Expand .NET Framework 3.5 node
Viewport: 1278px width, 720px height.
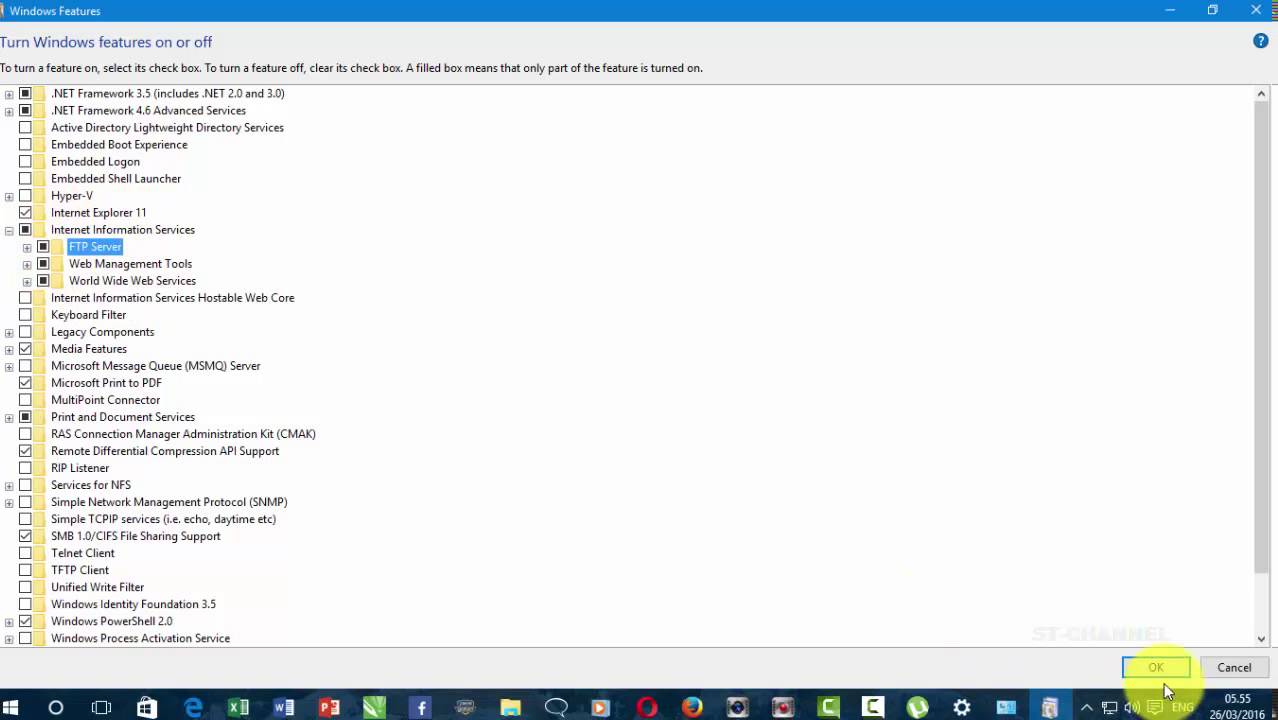coord(9,94)
